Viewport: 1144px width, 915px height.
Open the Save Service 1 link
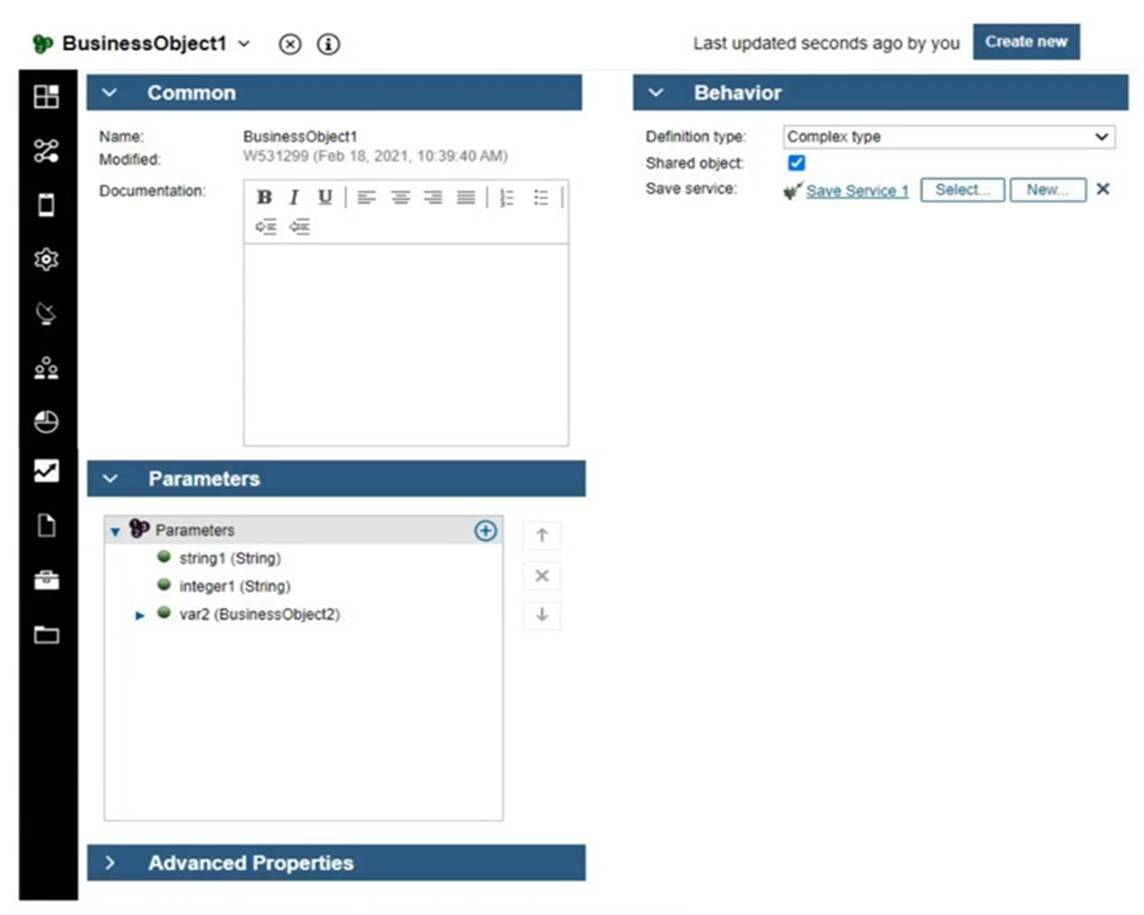(857, 190)
